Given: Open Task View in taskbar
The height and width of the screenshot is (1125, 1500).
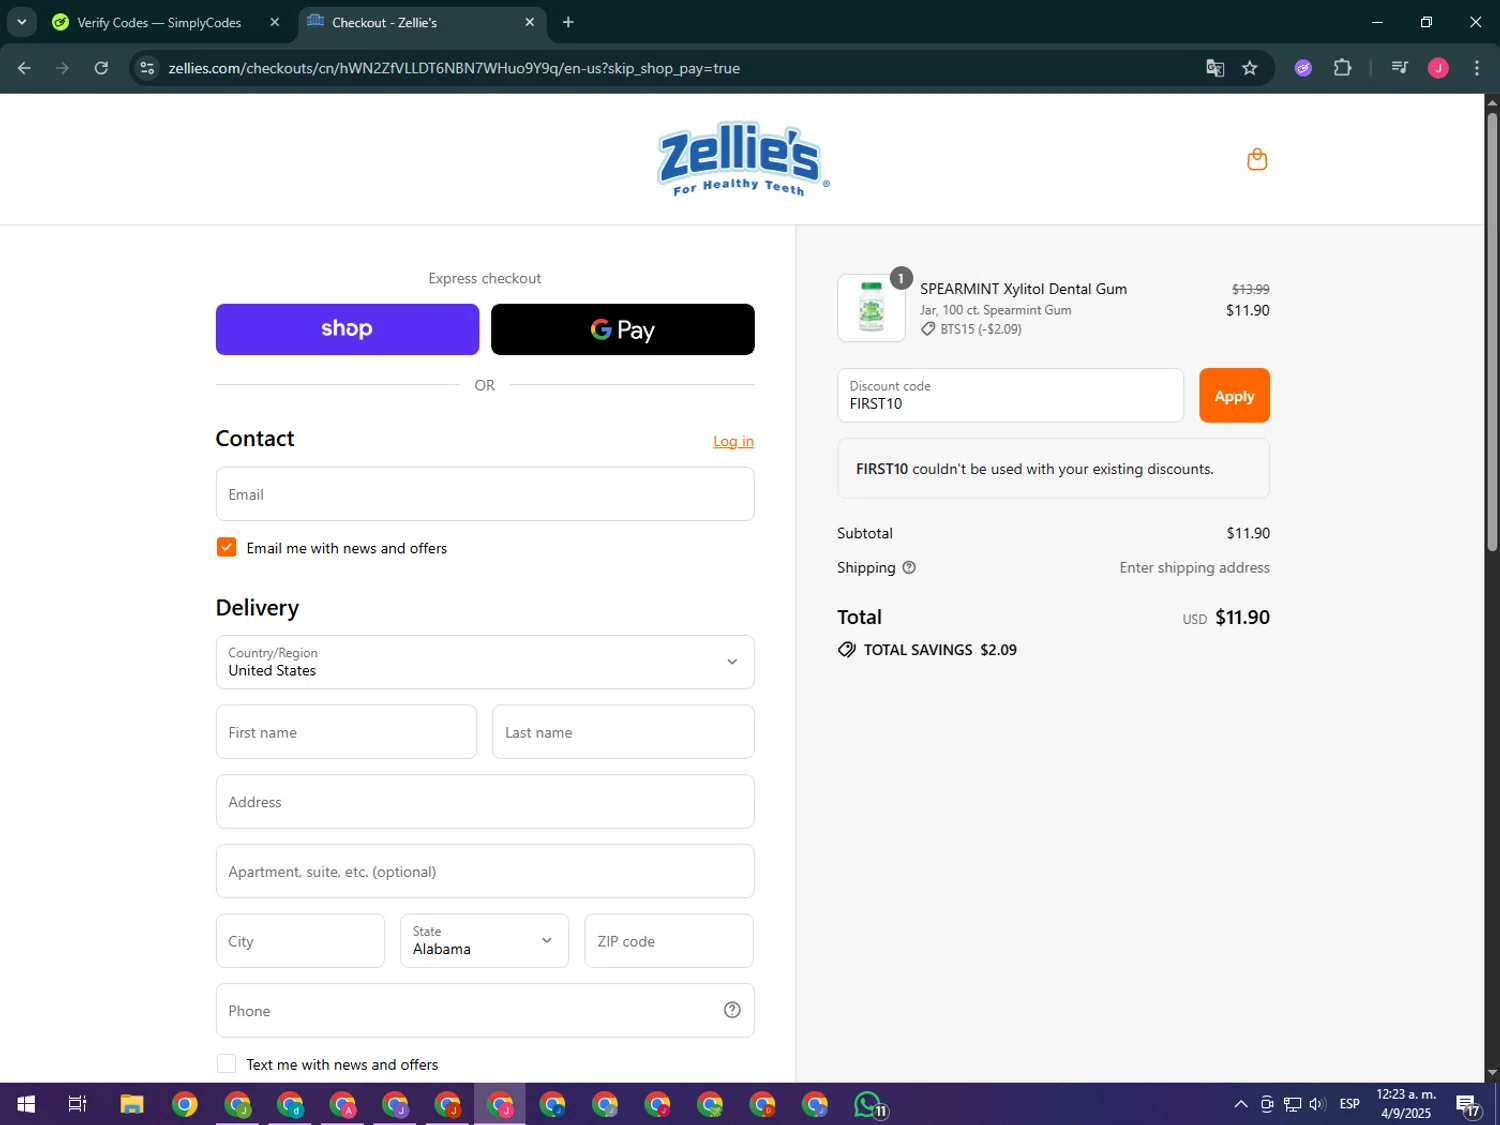Looking at the screenshot, I should coord(77,1104).
